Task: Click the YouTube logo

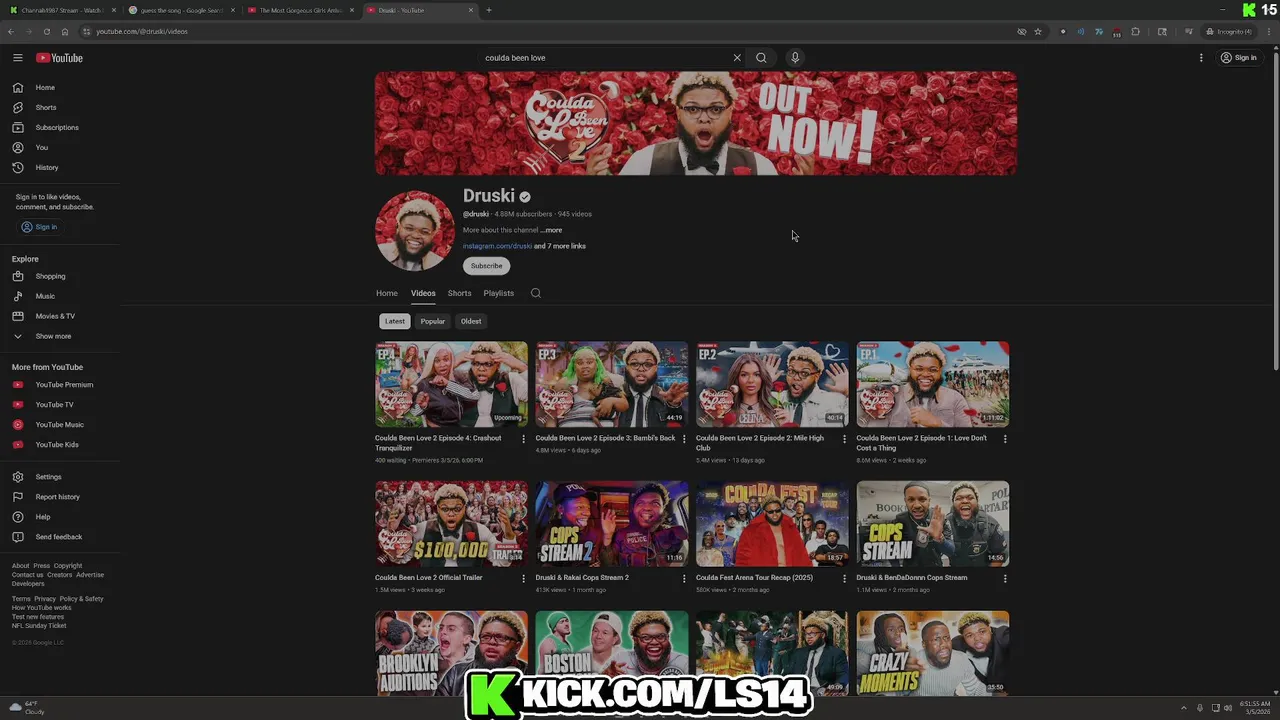Action: [x=60, y=58]
